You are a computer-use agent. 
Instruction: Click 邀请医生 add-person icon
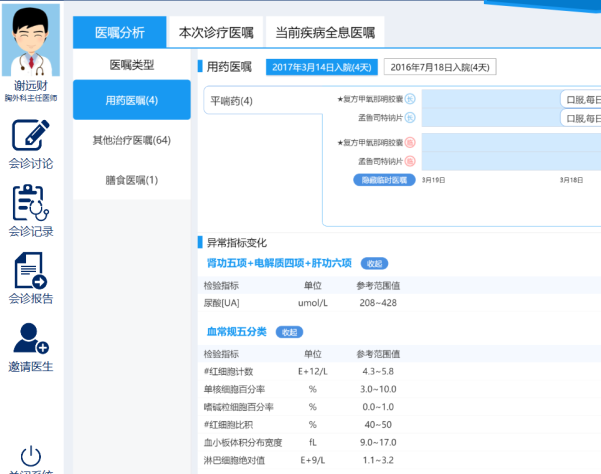[30, 338]
